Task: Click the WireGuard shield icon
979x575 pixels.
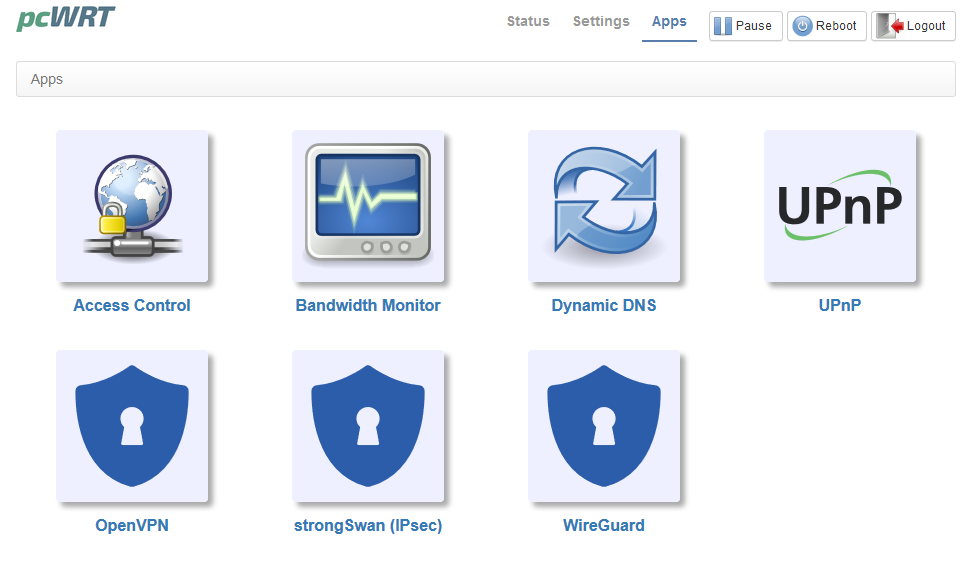Action: tap(604, 426)
